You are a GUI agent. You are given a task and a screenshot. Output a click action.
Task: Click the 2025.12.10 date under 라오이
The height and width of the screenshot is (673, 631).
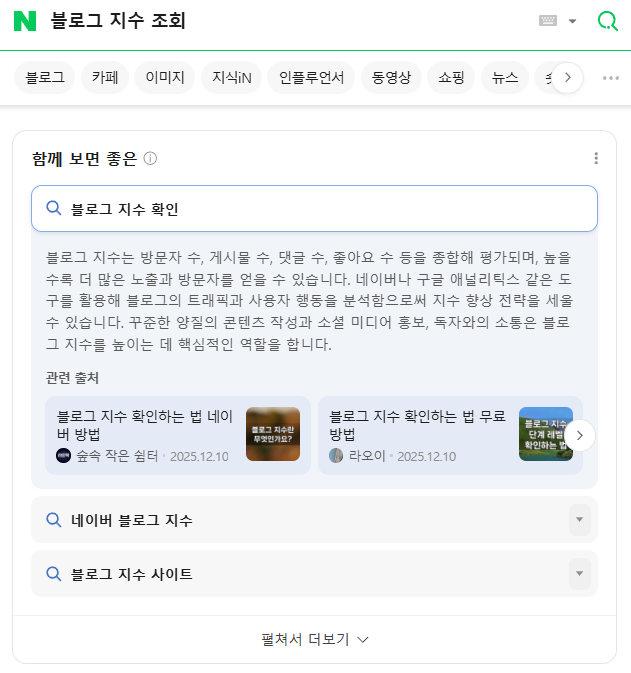pos(427,456)
